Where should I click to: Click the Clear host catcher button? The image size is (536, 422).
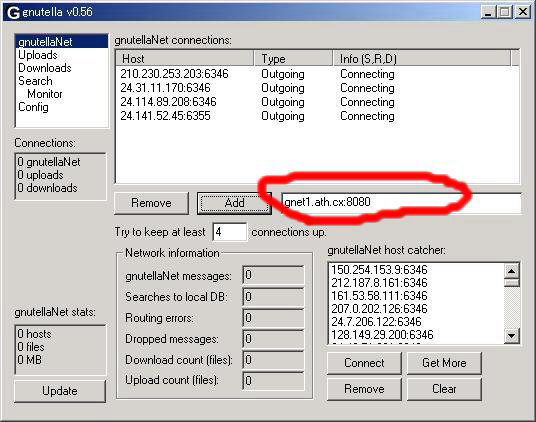click(x=444, y=389)
